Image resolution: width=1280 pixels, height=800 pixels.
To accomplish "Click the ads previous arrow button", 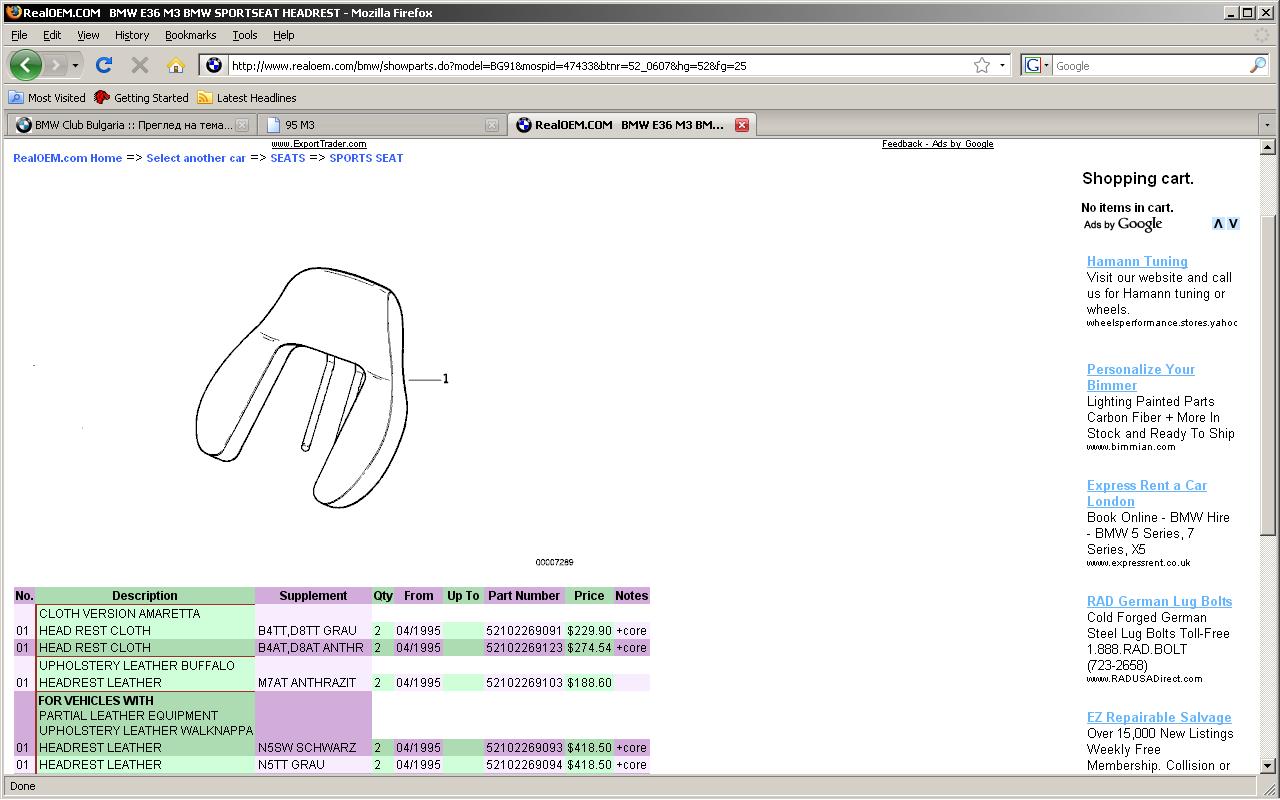I will pos(1218,224).
